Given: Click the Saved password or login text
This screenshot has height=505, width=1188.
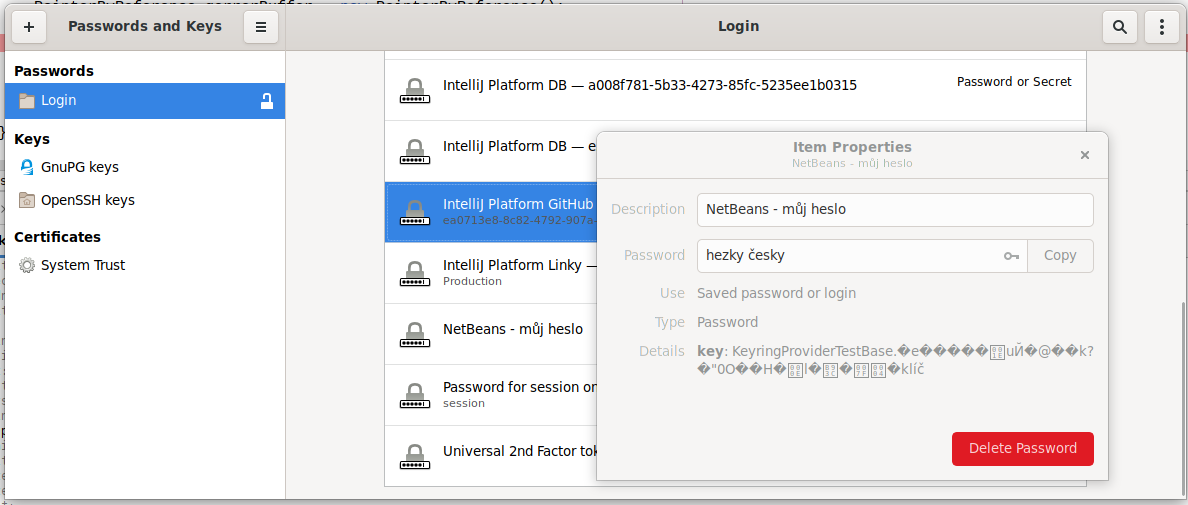Looking at the screenshot, I should tap(777, 293).
